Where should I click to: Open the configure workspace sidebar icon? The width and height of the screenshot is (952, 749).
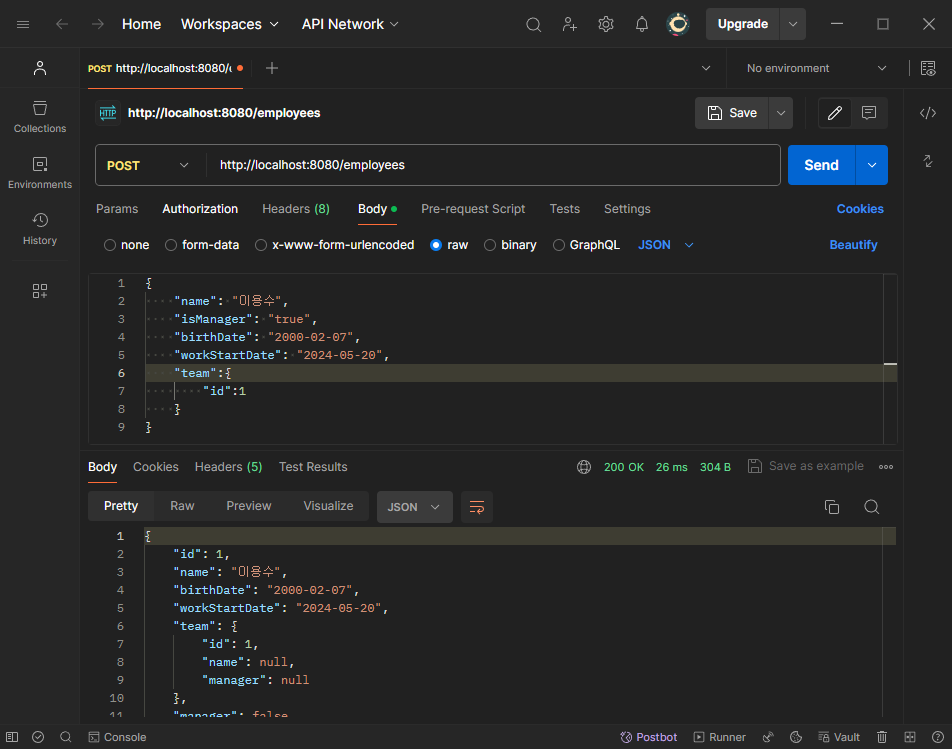pyautogui.click(x=40, y=291)
